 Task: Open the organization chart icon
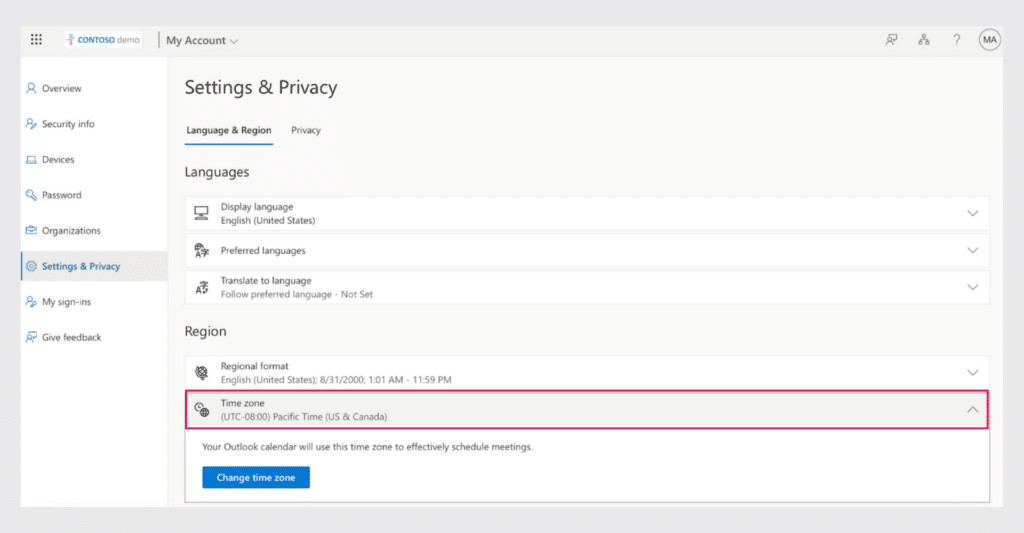click(x=924, y=40)
